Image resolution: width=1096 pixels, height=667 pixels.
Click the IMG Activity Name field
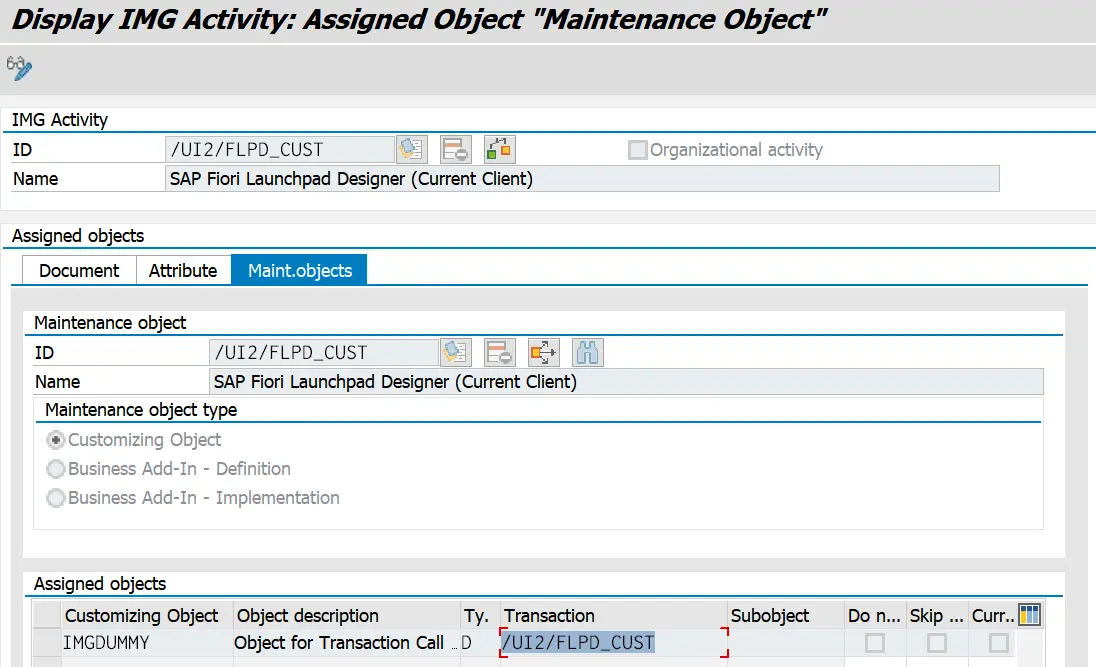pyautogui.click(x=582, y=179)
